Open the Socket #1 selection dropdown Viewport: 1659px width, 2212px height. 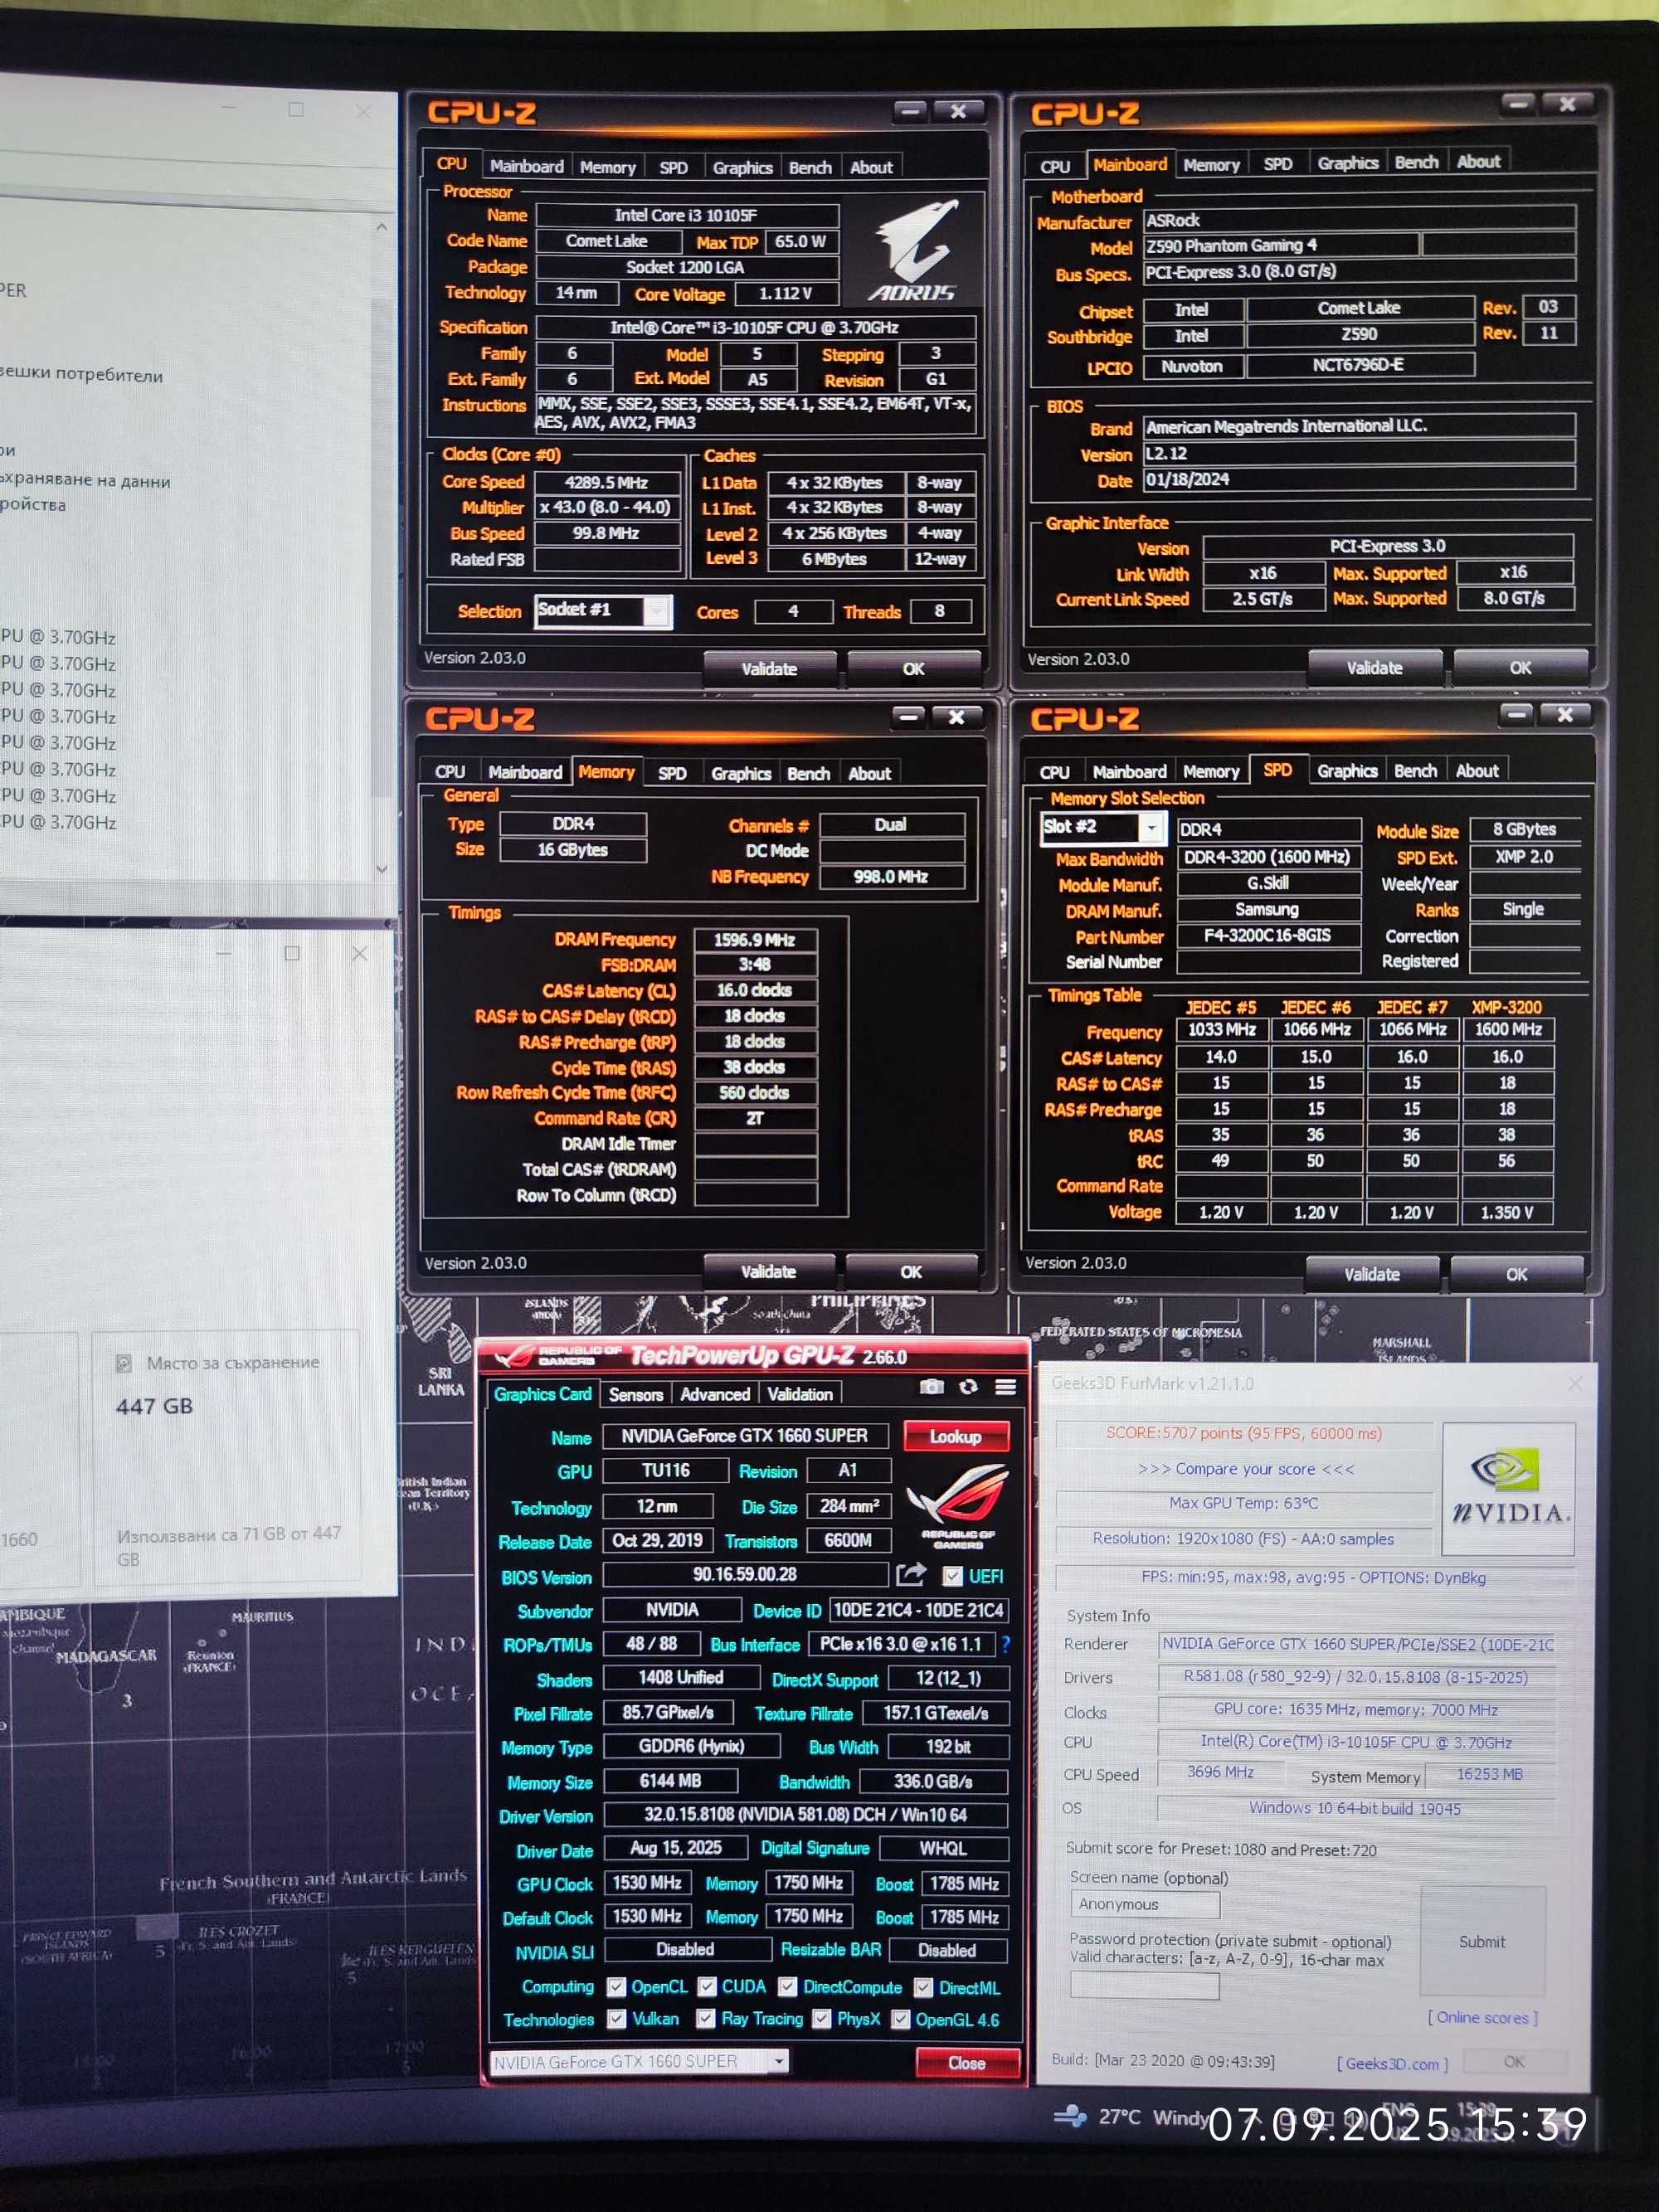coord(656,610)
